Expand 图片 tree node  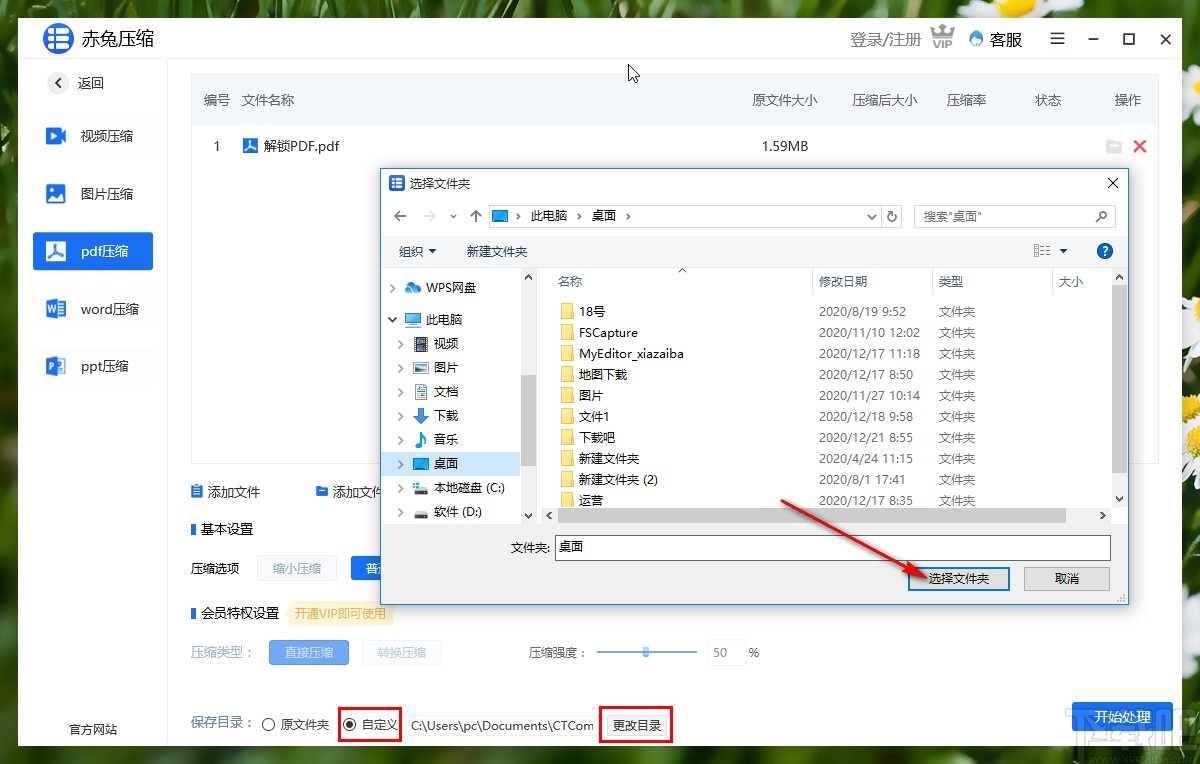pos(401,368)
